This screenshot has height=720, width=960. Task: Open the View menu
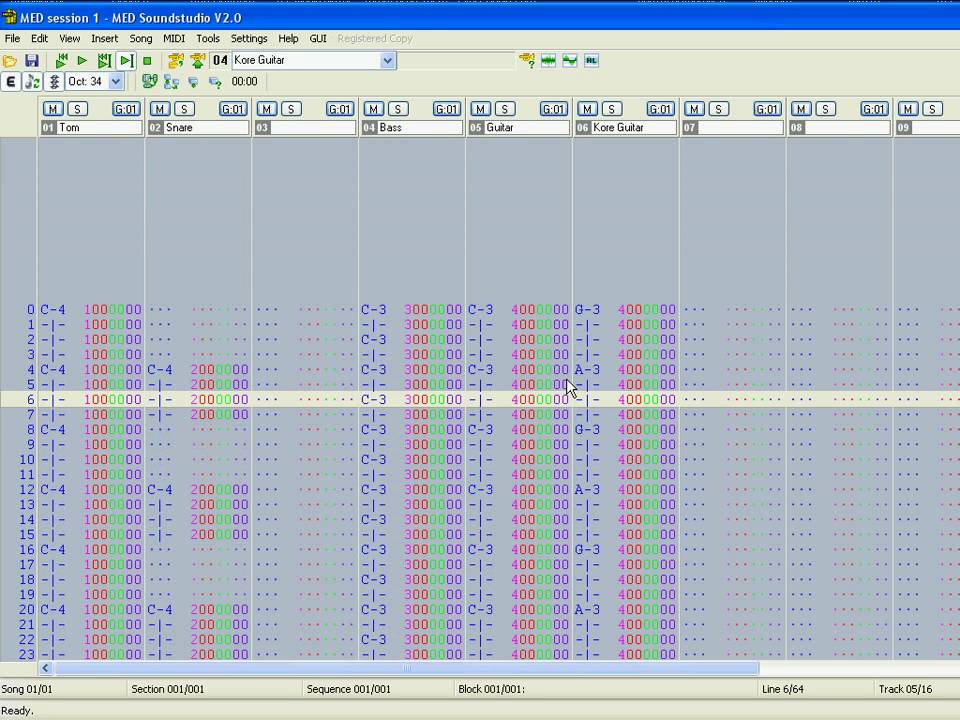tap(69, 39)
